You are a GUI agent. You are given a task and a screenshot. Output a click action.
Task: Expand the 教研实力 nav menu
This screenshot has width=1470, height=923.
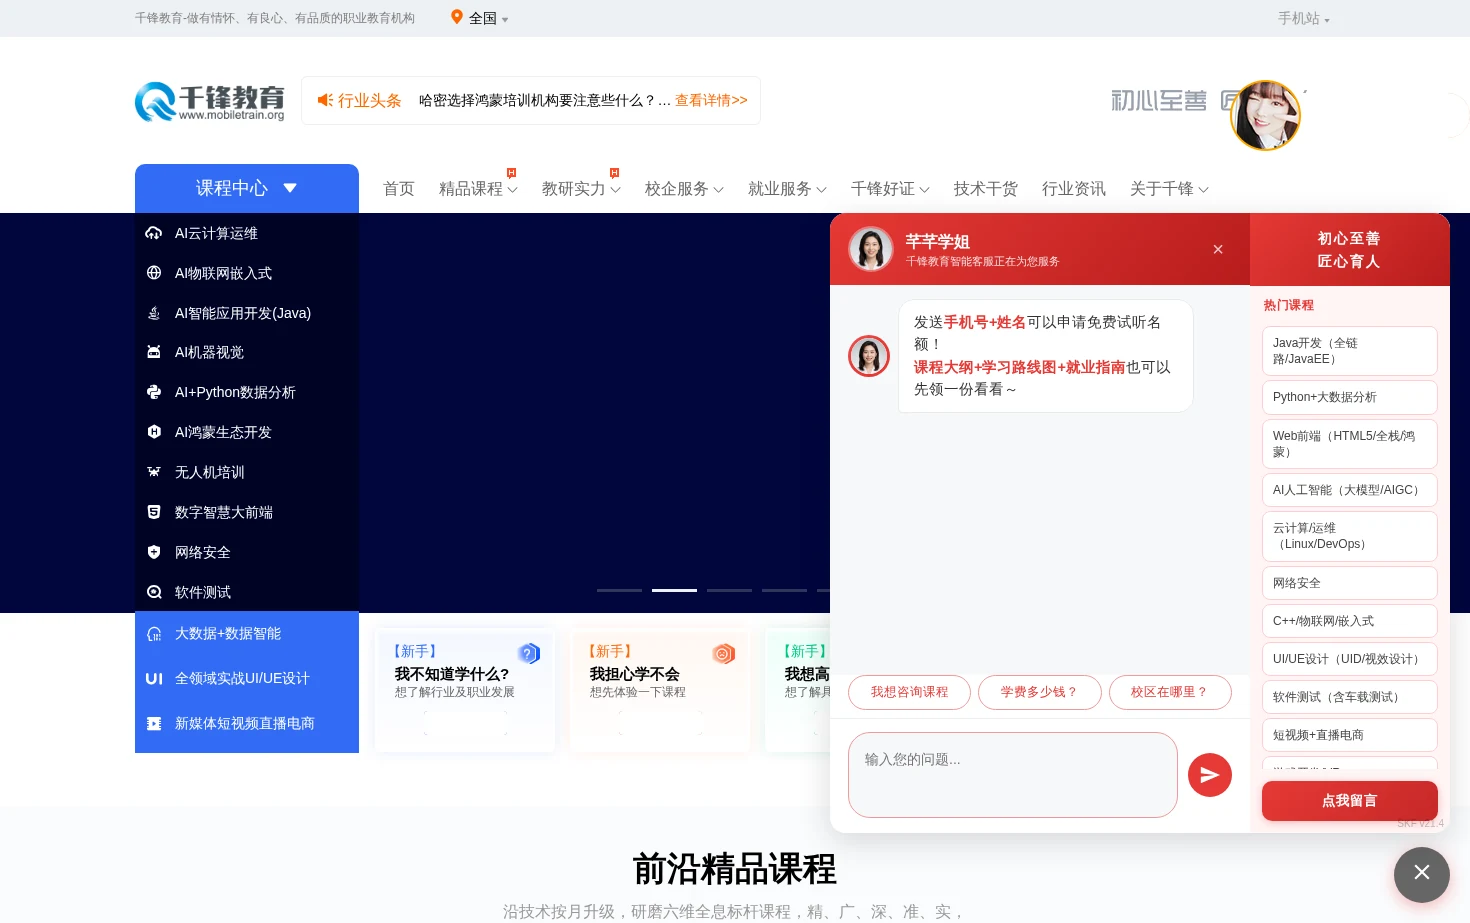point(581,188)
